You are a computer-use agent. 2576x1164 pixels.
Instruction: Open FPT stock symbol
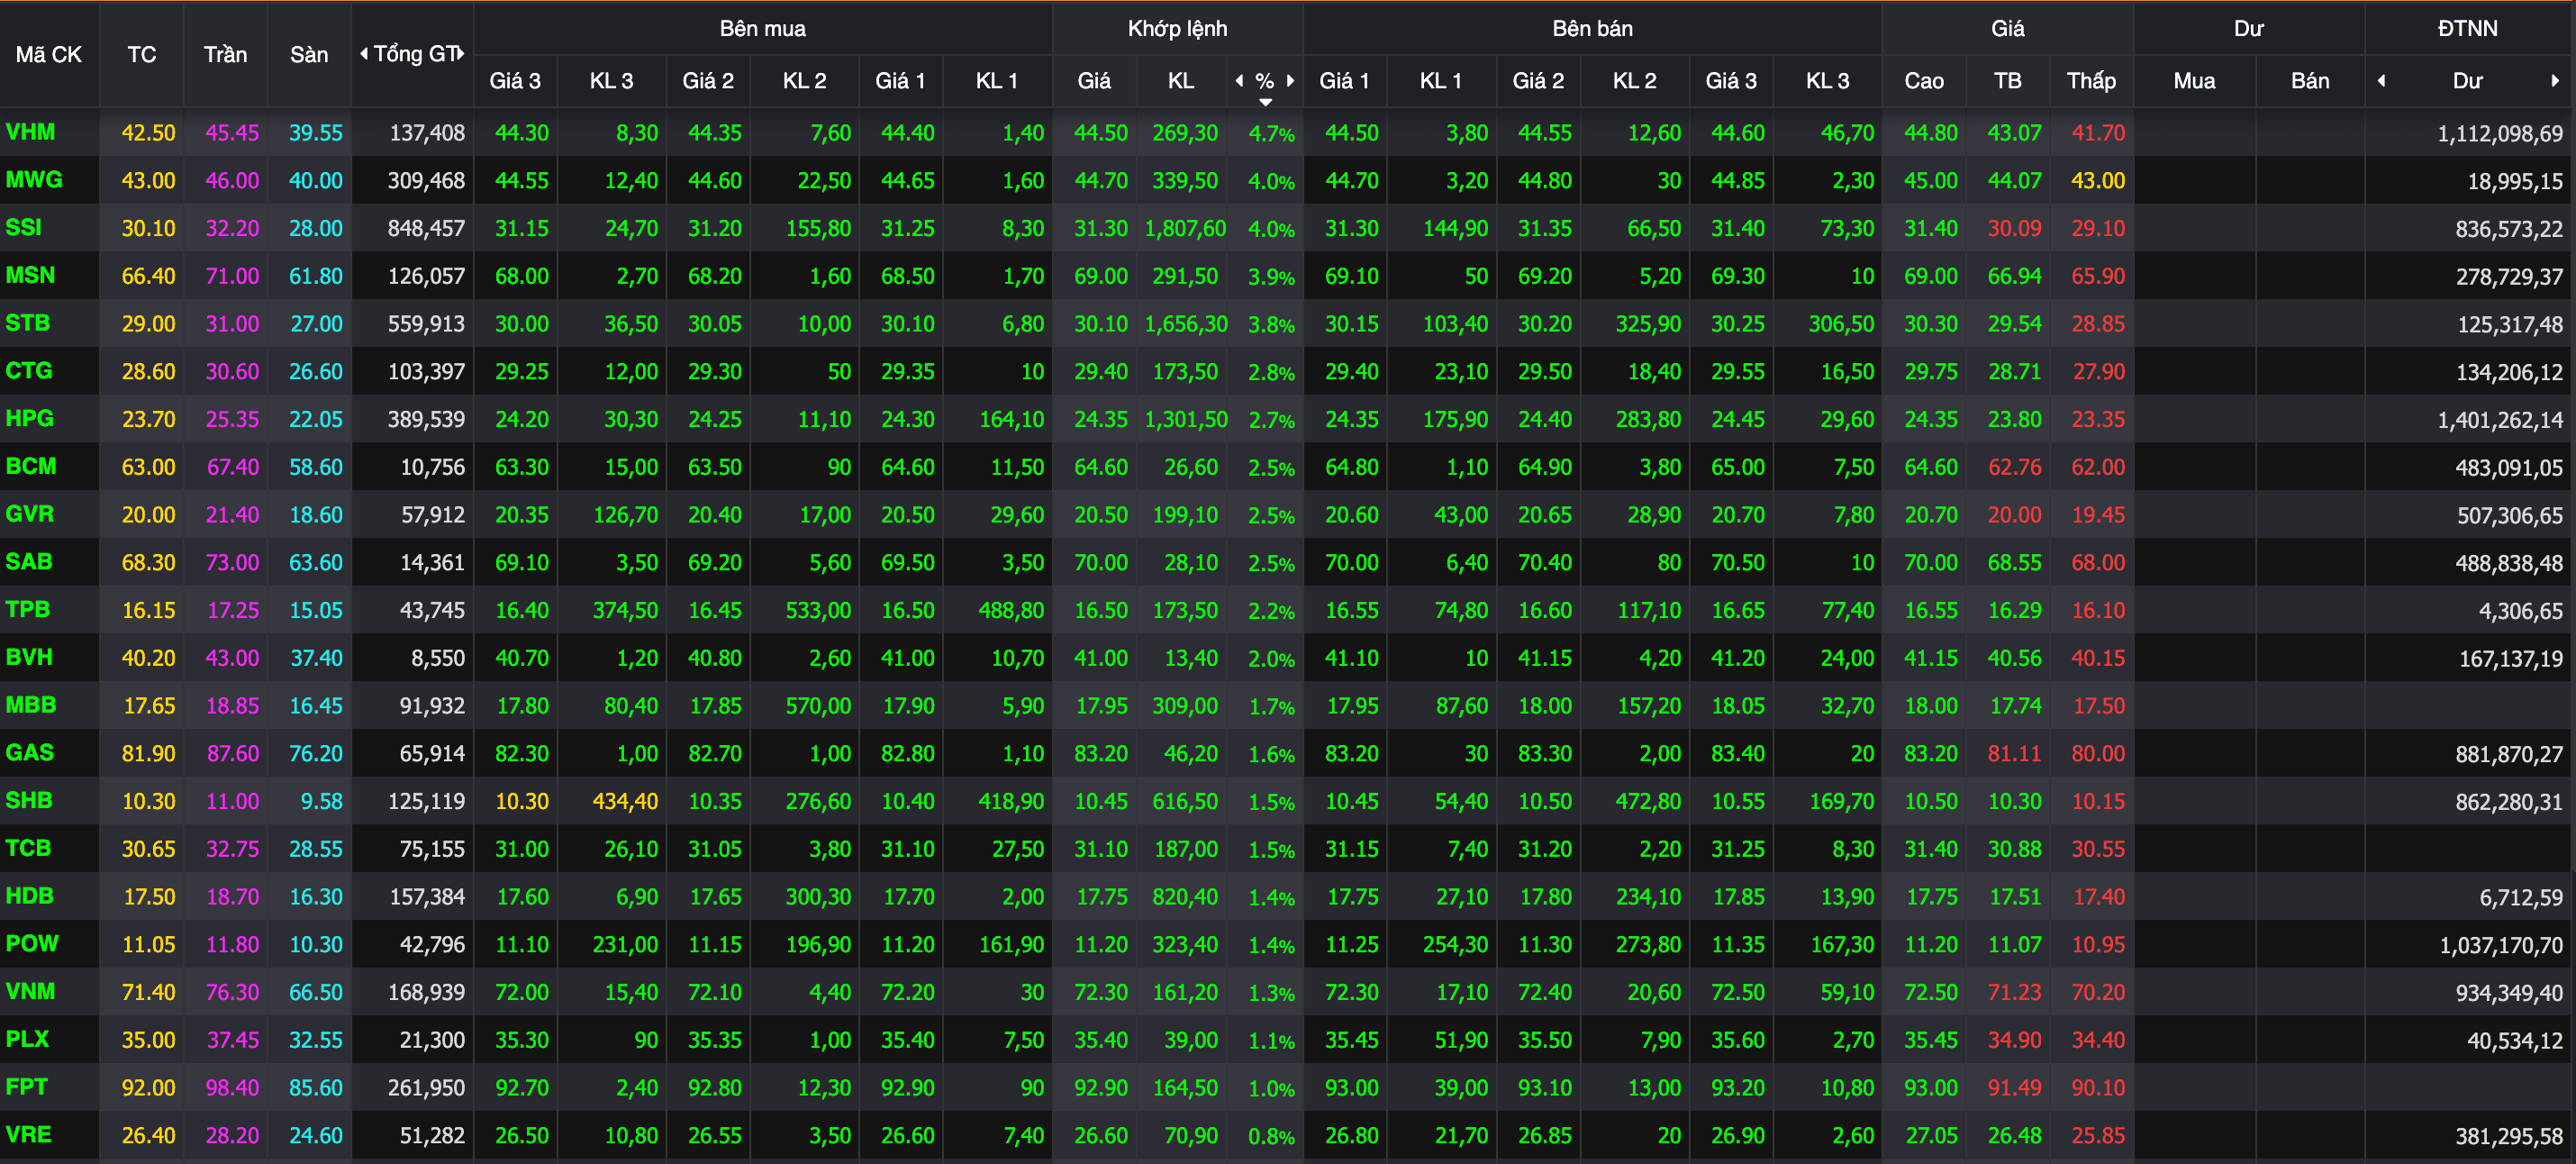coord(27,1087)
